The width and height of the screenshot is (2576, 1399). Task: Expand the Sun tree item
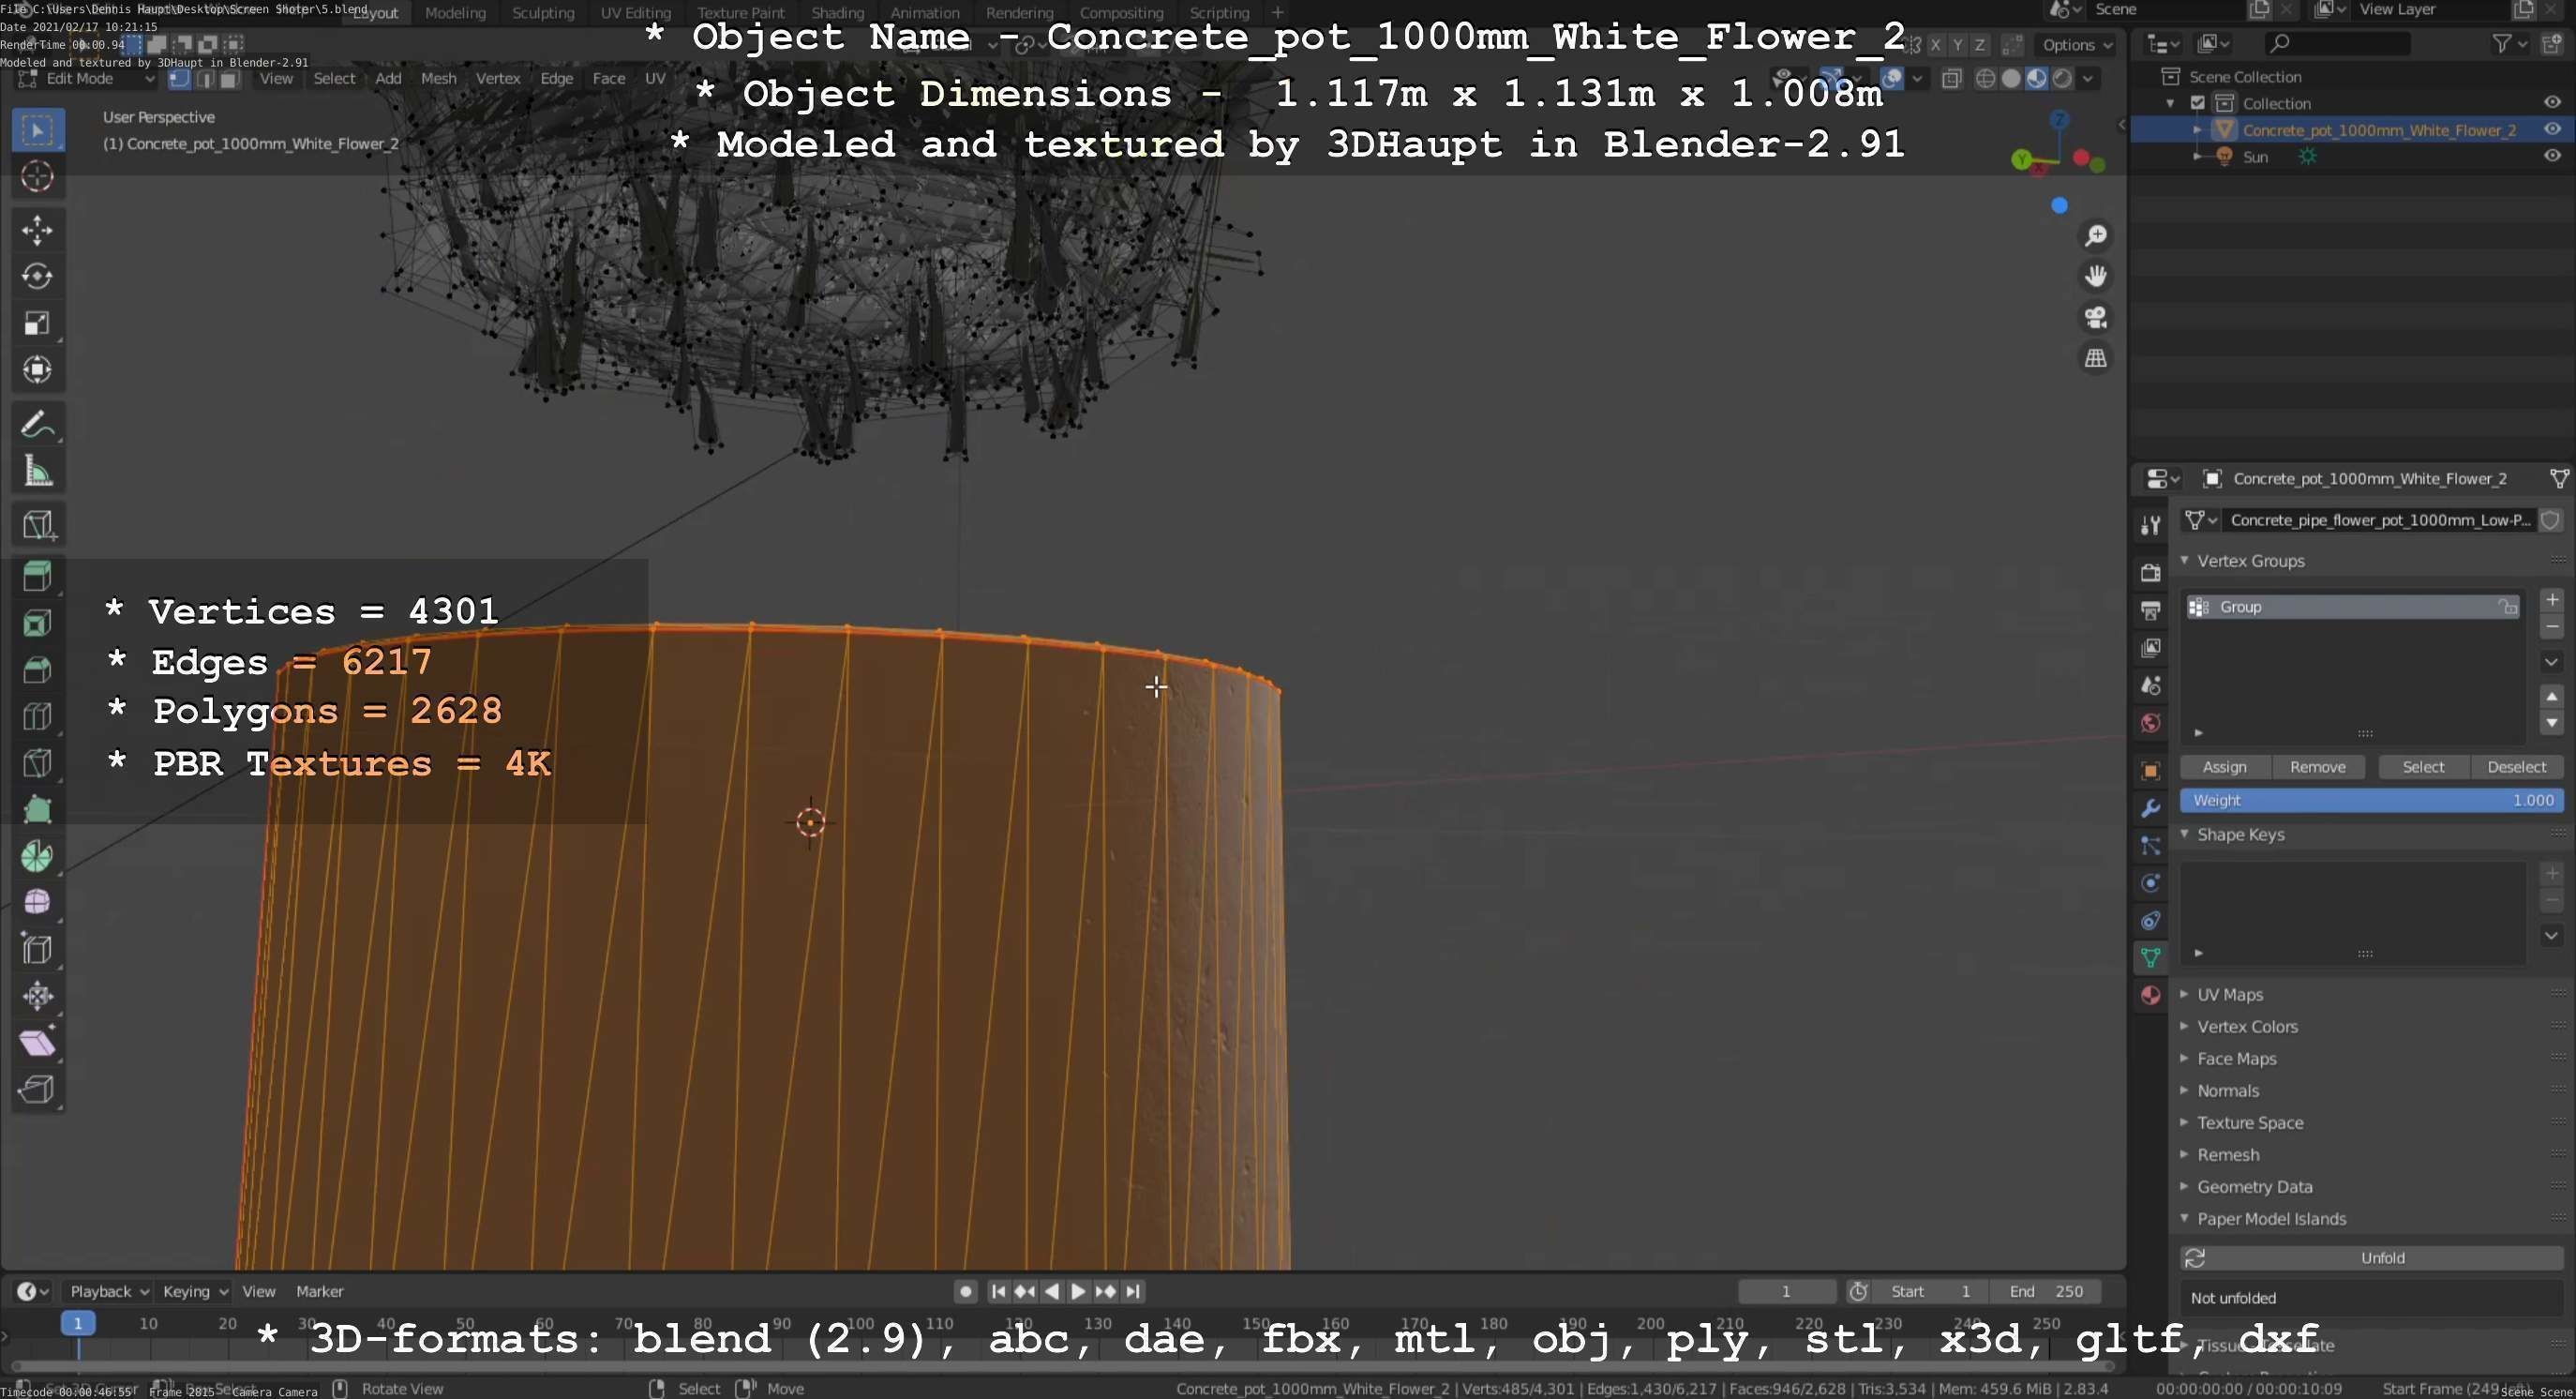[x=2197, y=156]
